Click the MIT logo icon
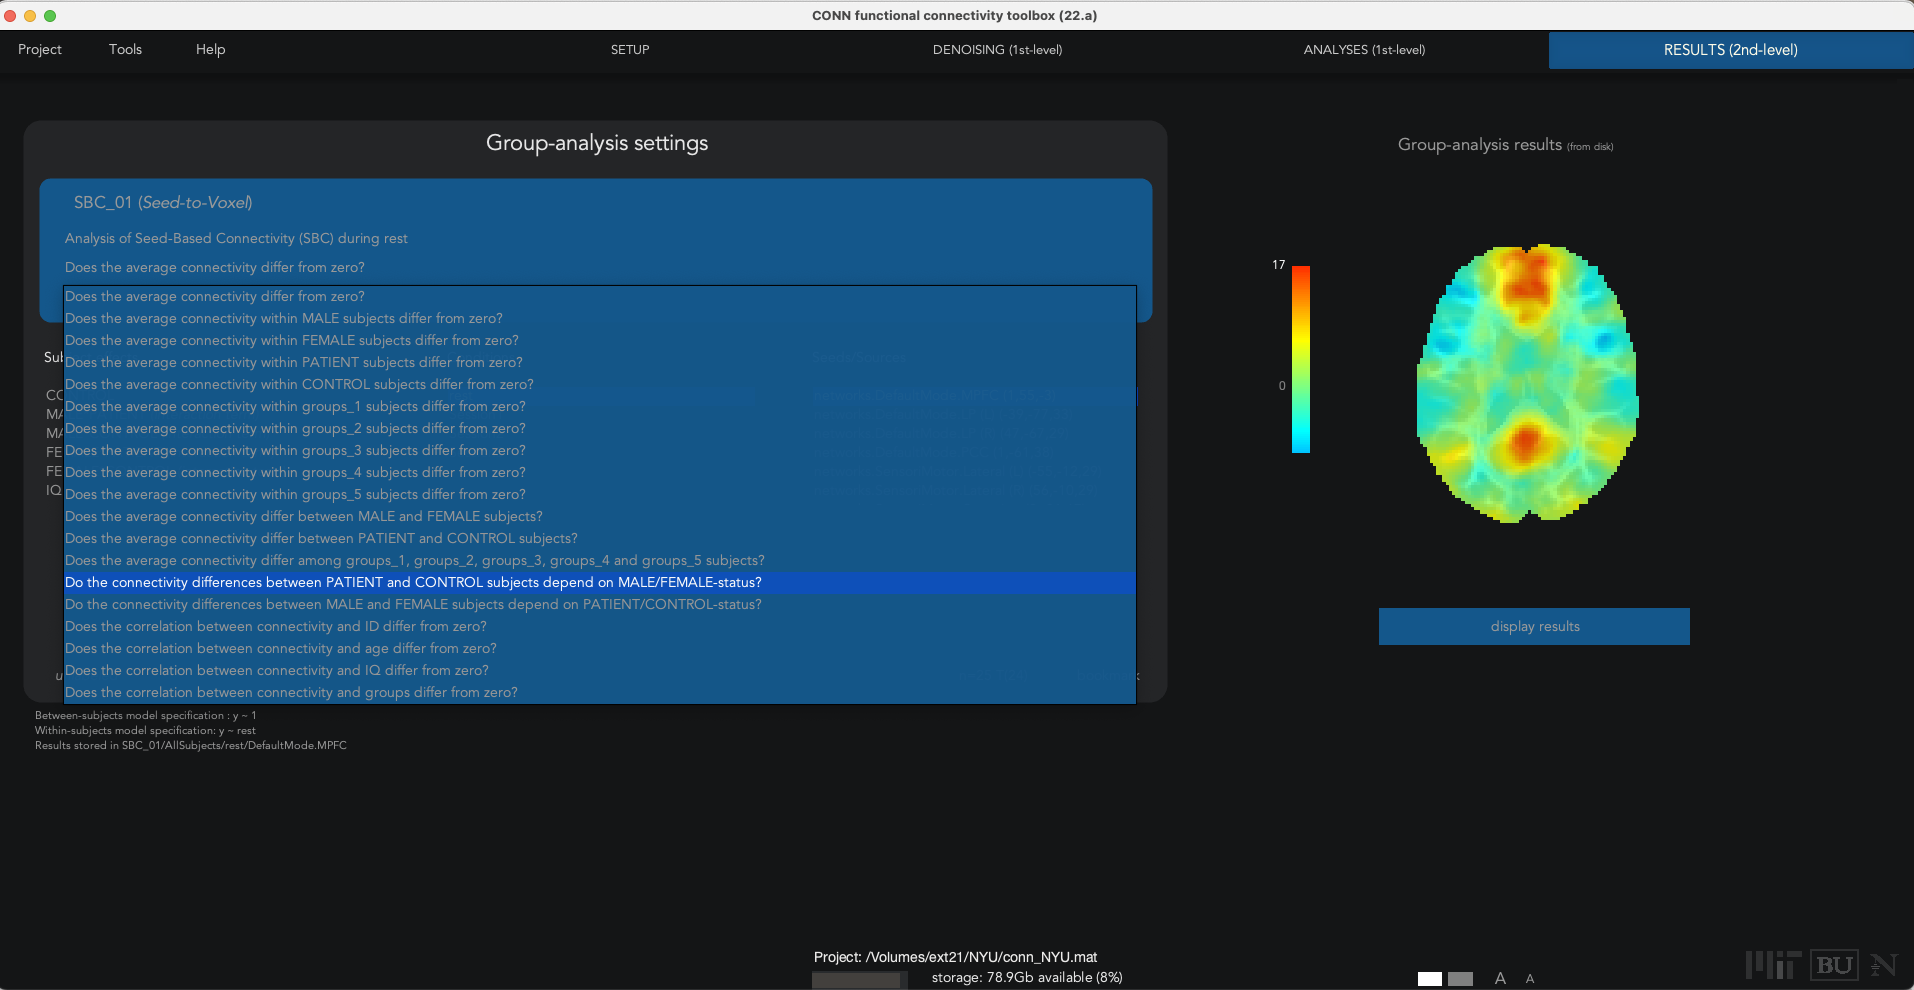 pyautogui.click(x=1772, y=965)
